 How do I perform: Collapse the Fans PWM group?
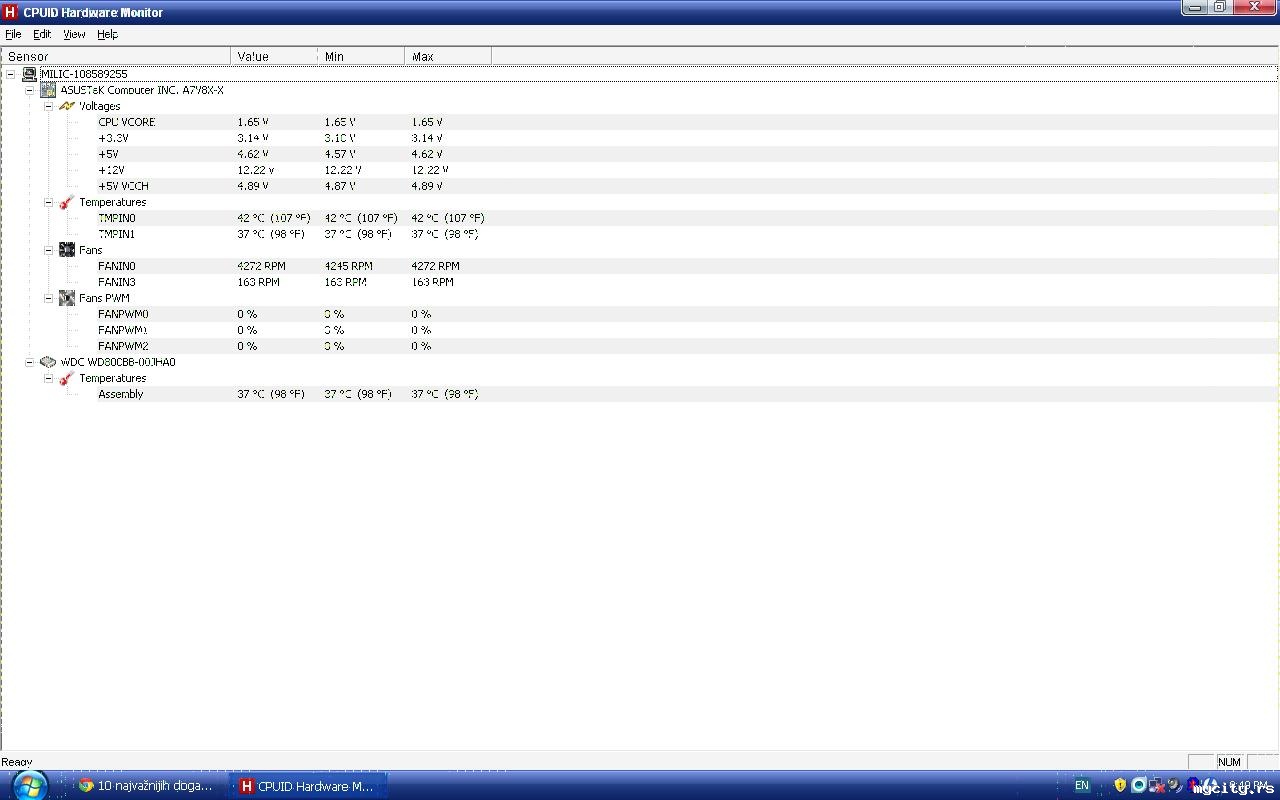tap(48, 298)
